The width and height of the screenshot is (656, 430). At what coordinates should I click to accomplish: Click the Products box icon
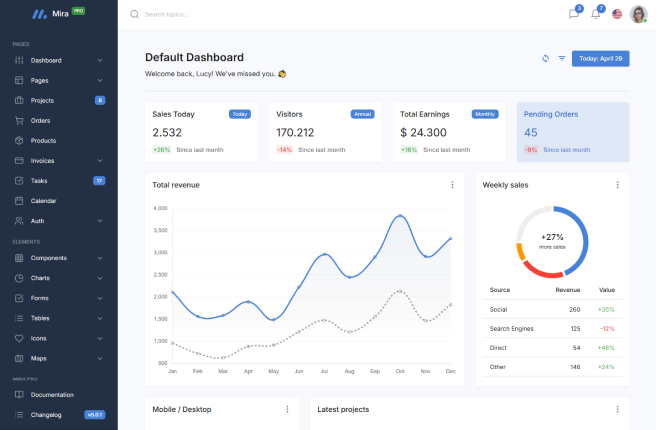(19, 141)
